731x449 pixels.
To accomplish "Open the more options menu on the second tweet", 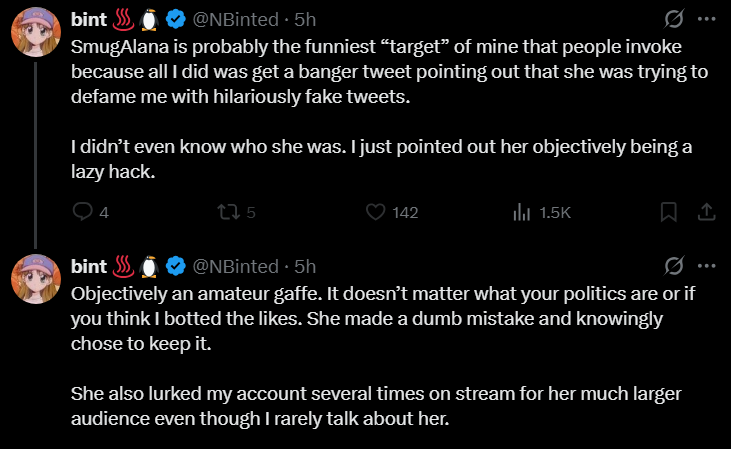I will (706, 266).
